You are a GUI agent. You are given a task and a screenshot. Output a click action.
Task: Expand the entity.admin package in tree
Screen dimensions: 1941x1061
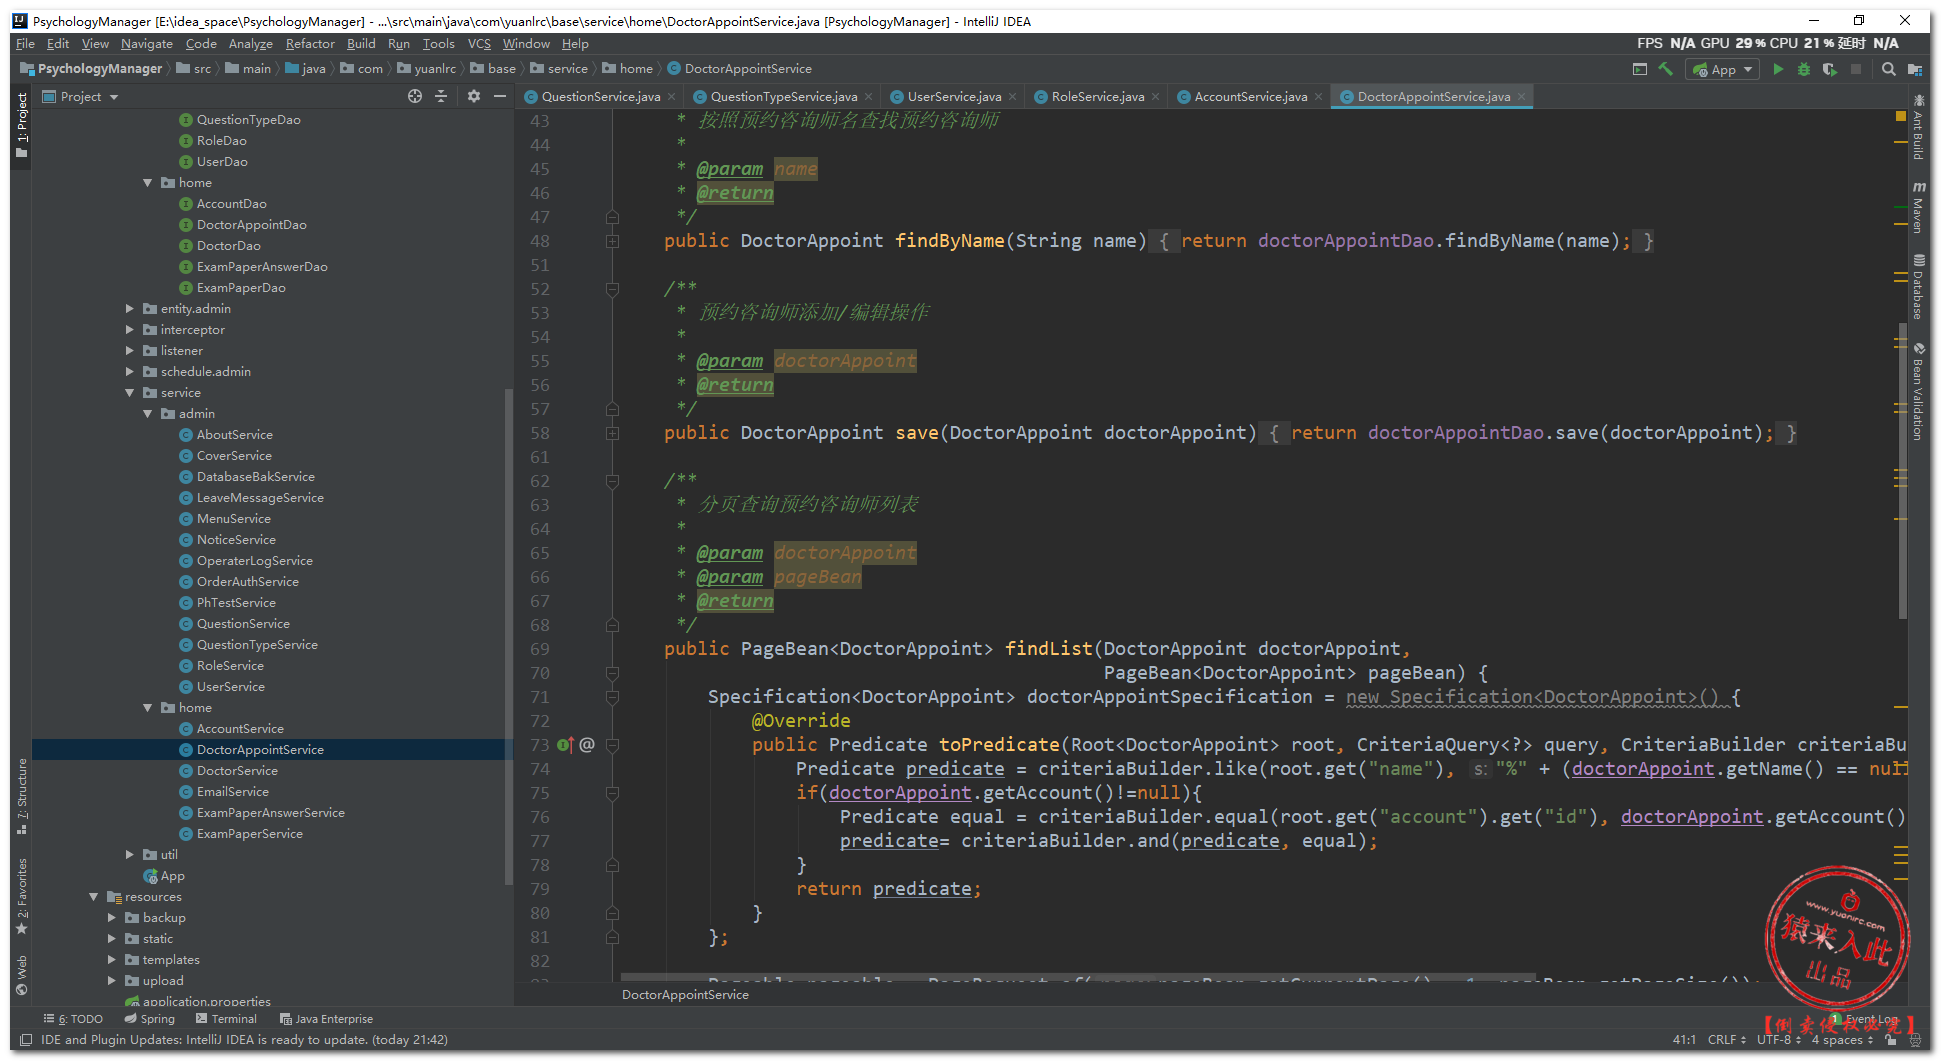point(130,309)
